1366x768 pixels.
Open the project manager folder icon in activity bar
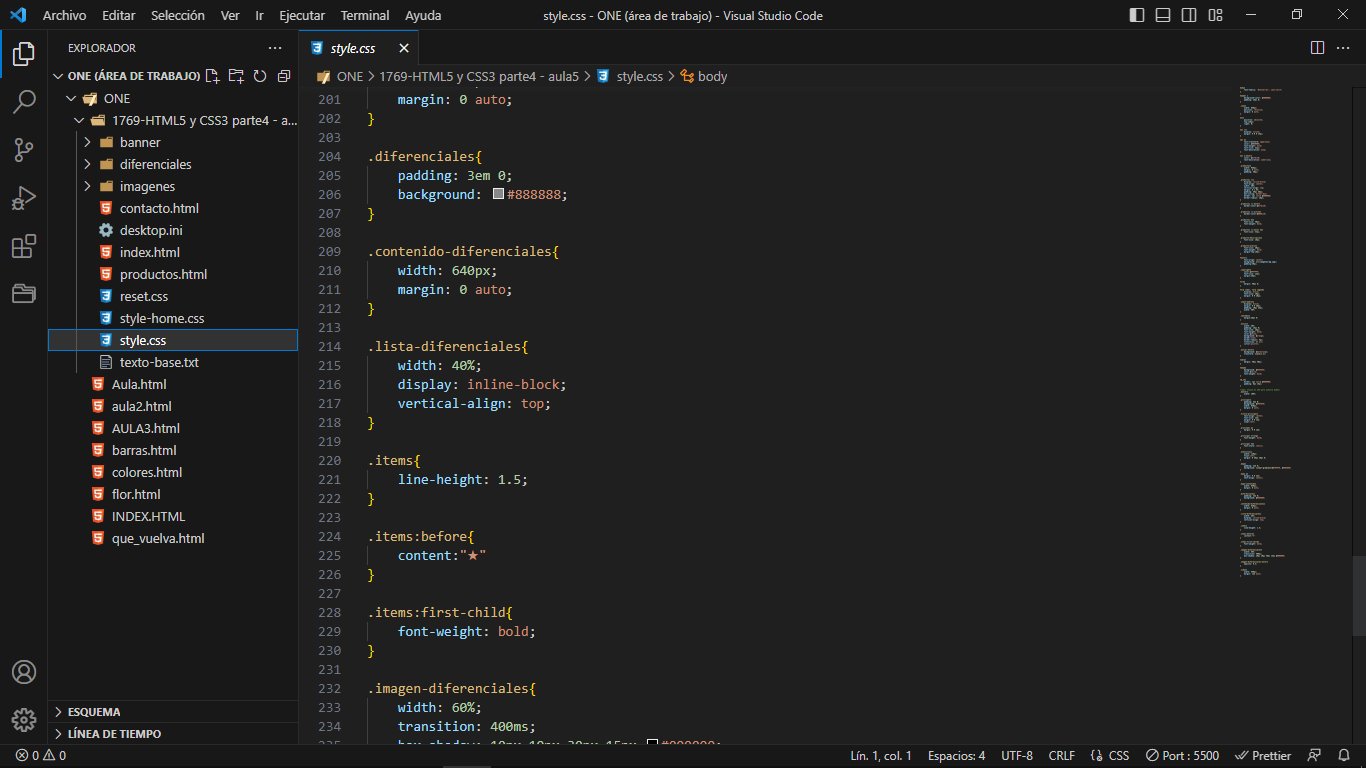click(24, 293)
